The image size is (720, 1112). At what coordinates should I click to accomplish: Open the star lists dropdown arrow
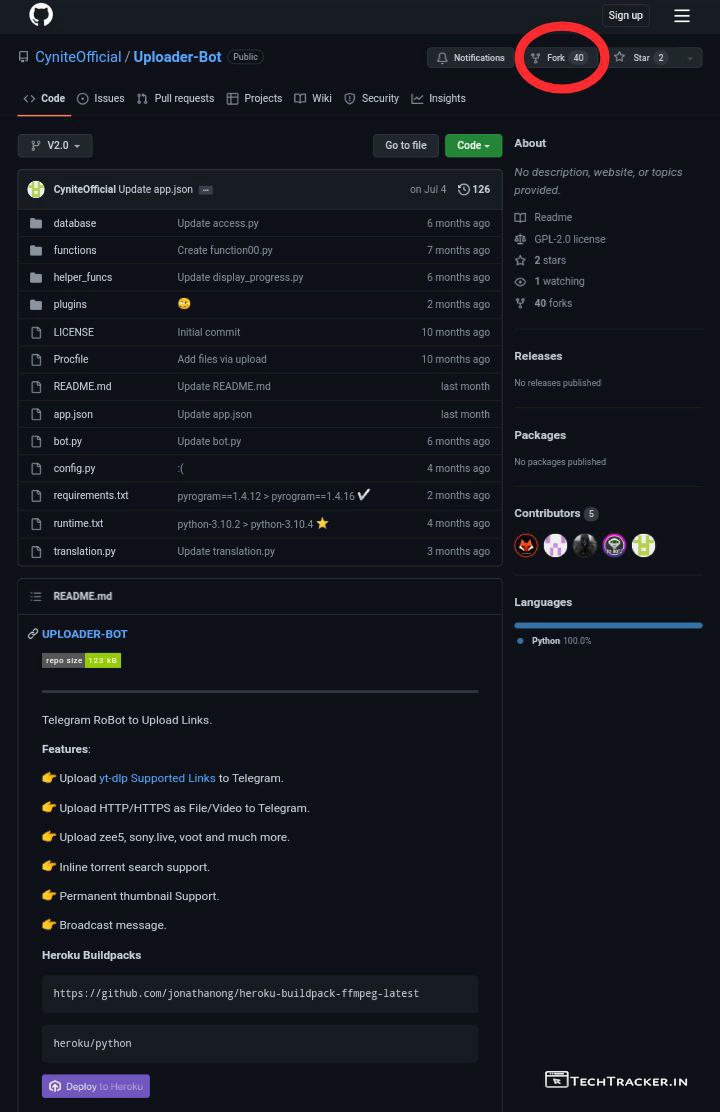pos(689,58)
